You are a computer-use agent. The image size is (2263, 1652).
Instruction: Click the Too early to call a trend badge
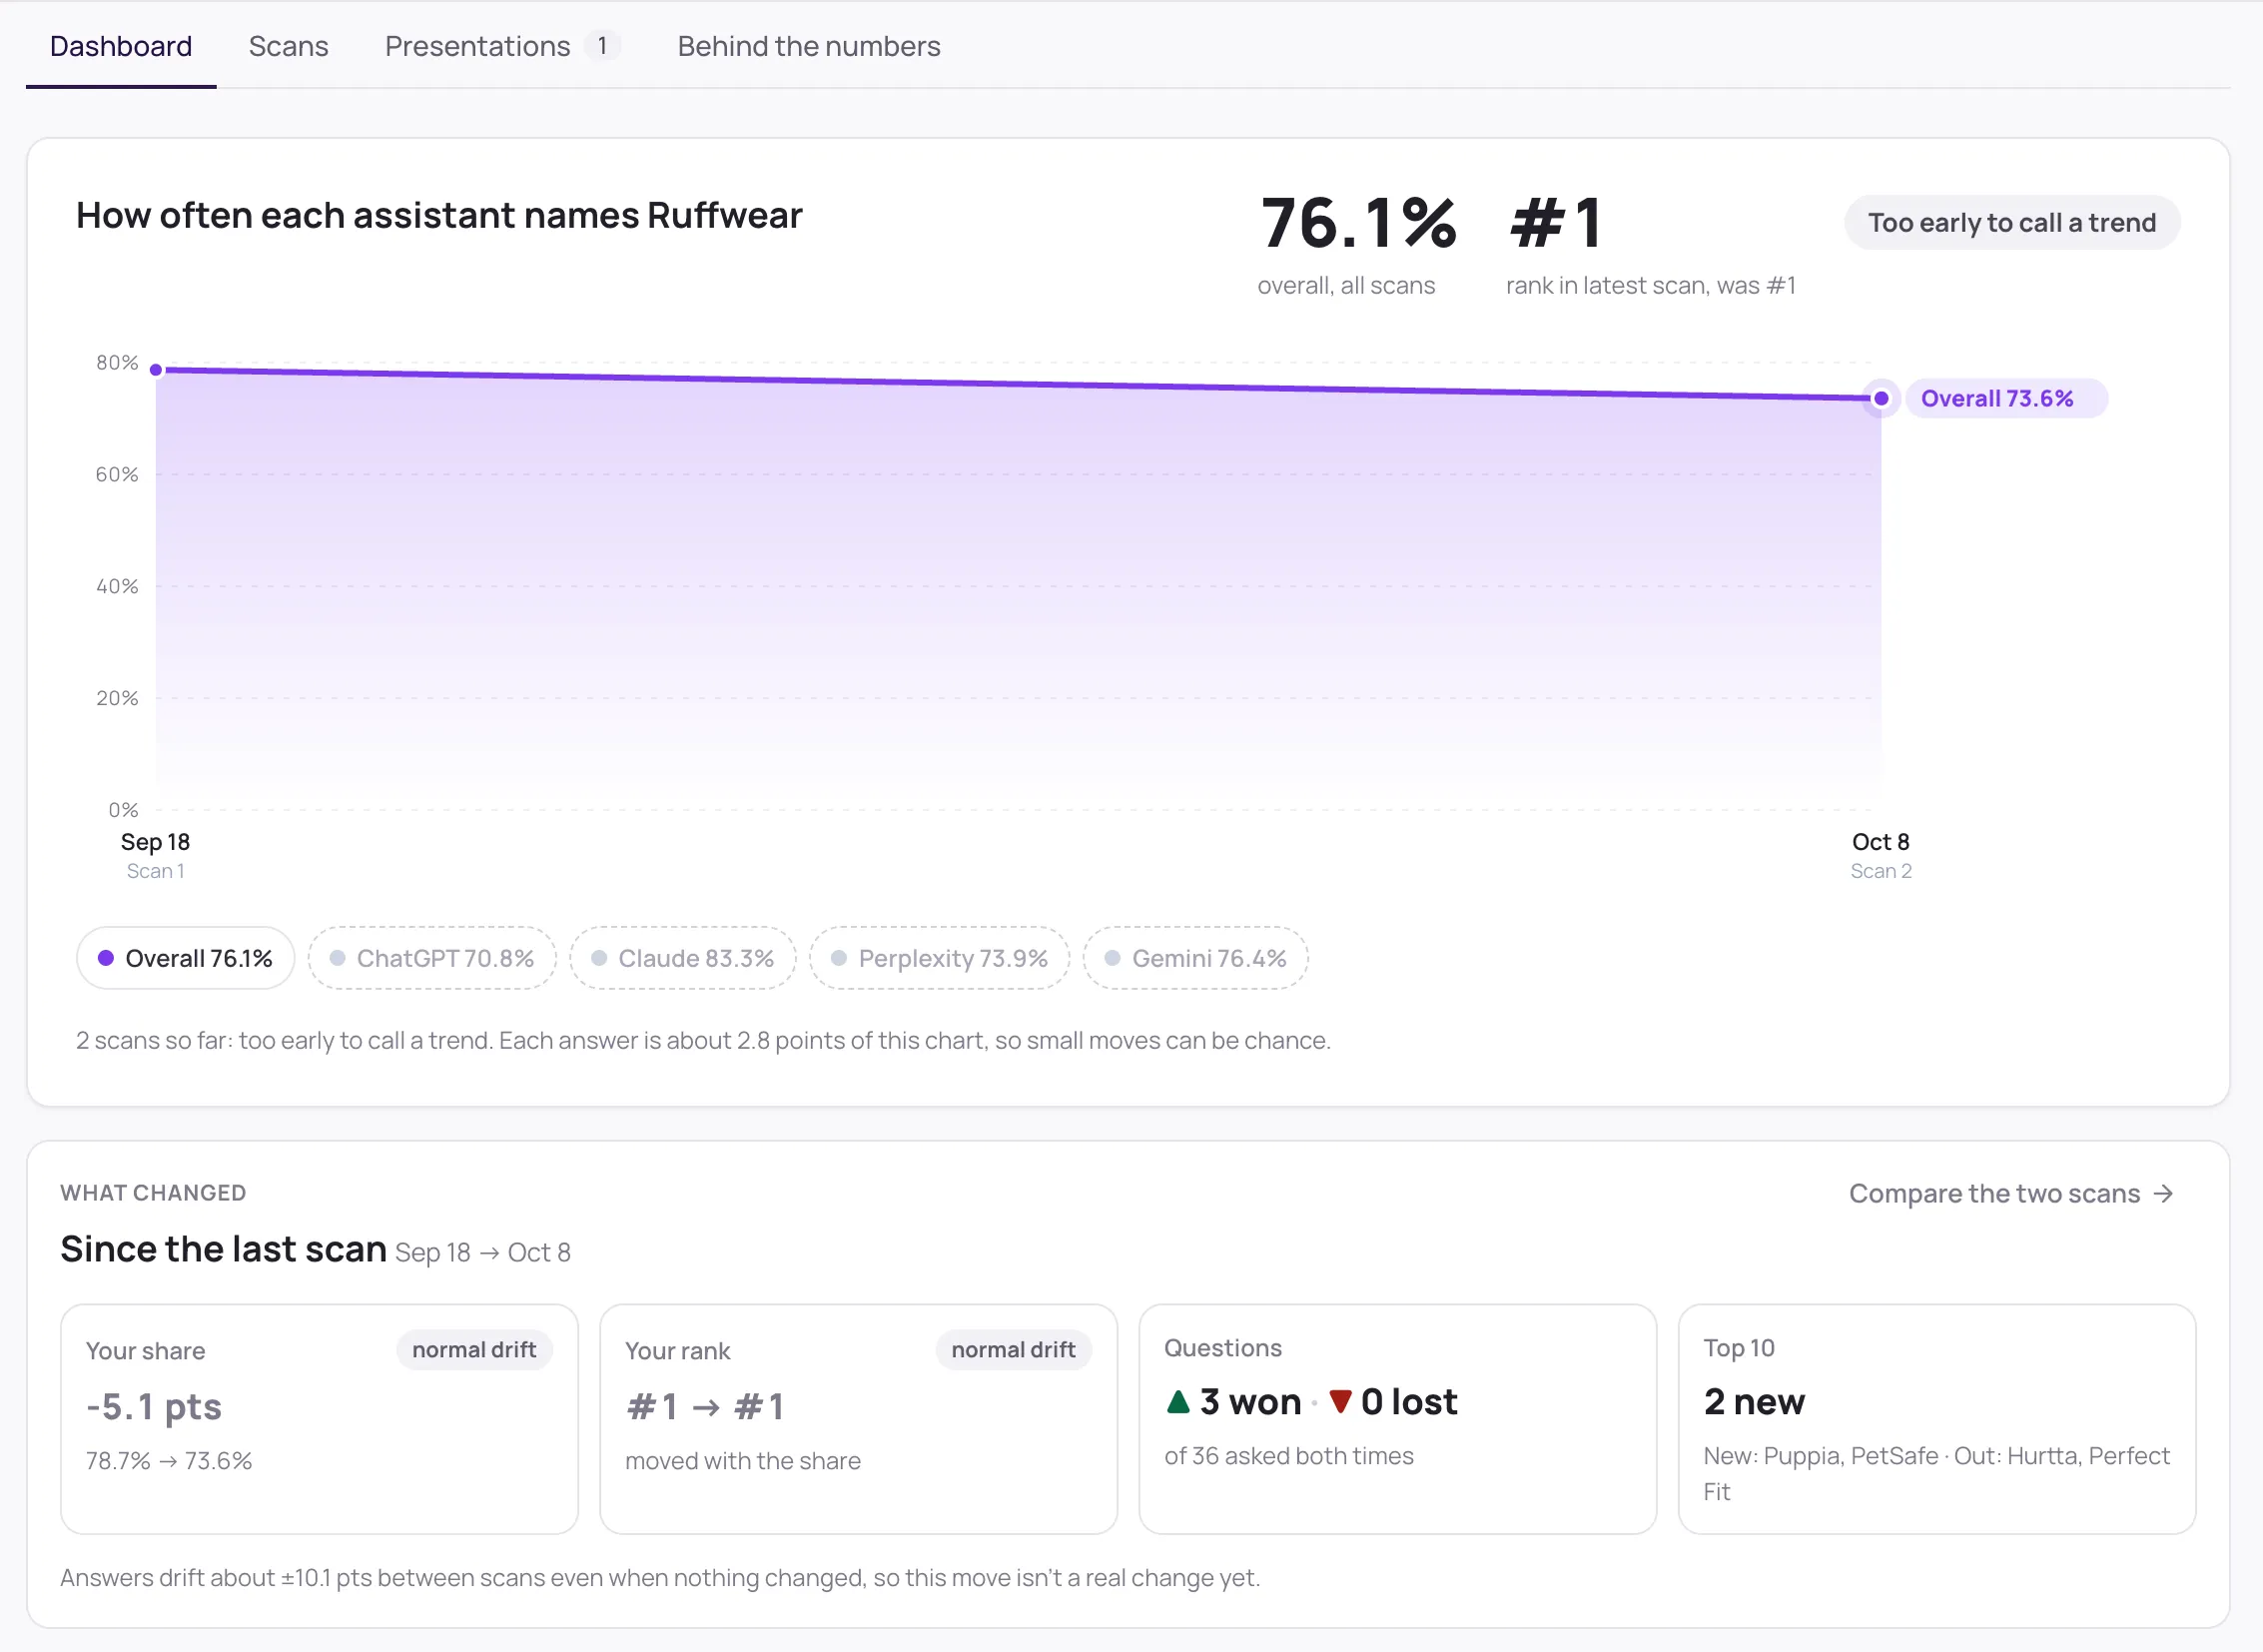tap(2012, 222)
